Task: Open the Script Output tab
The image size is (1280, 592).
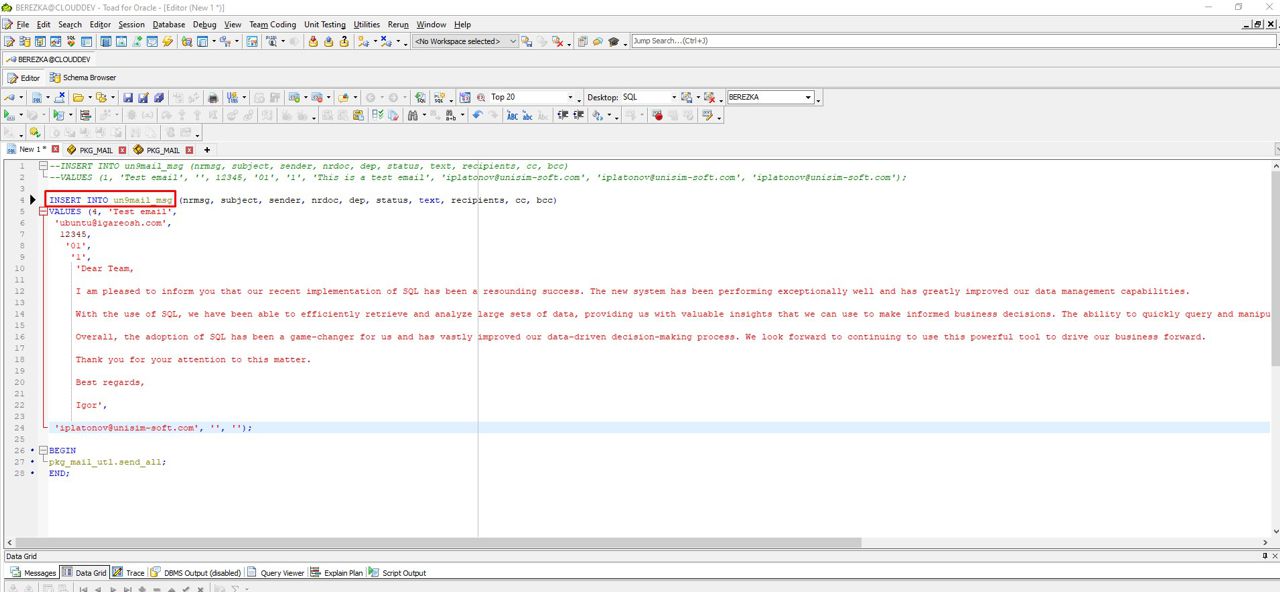Action: tap(397, 573)
